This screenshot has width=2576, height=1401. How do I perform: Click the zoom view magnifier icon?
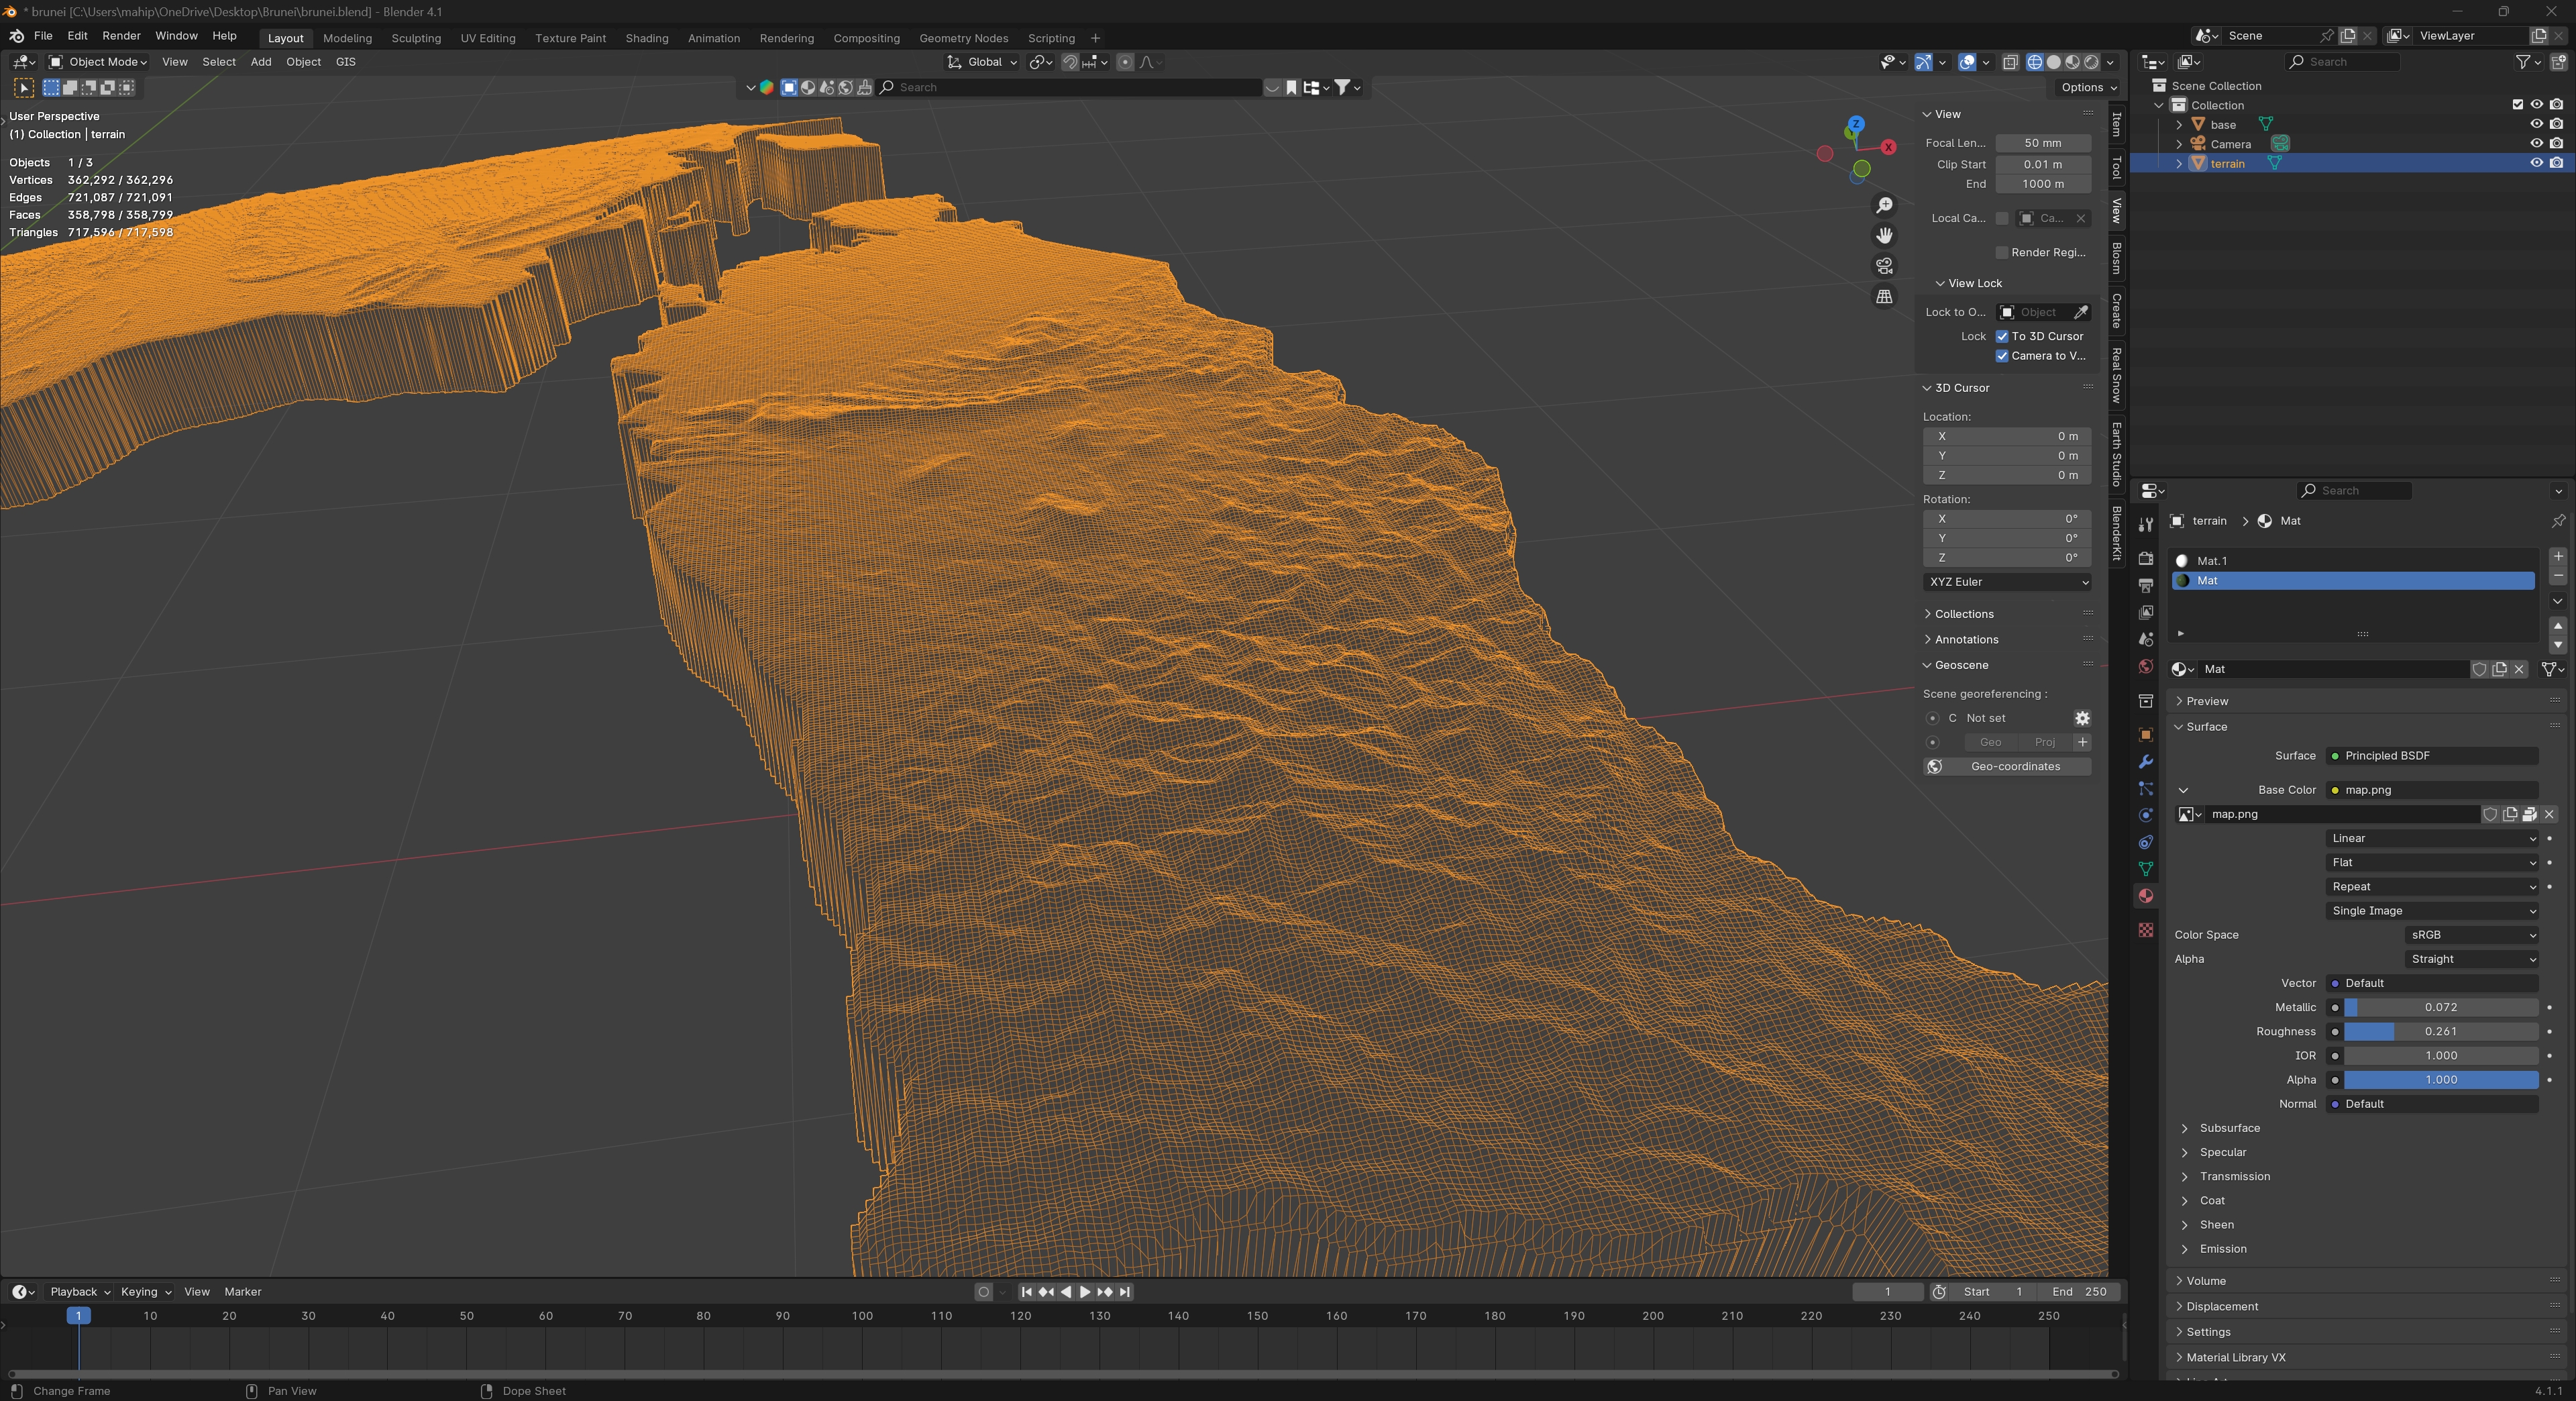click(x=1884, y=205)
